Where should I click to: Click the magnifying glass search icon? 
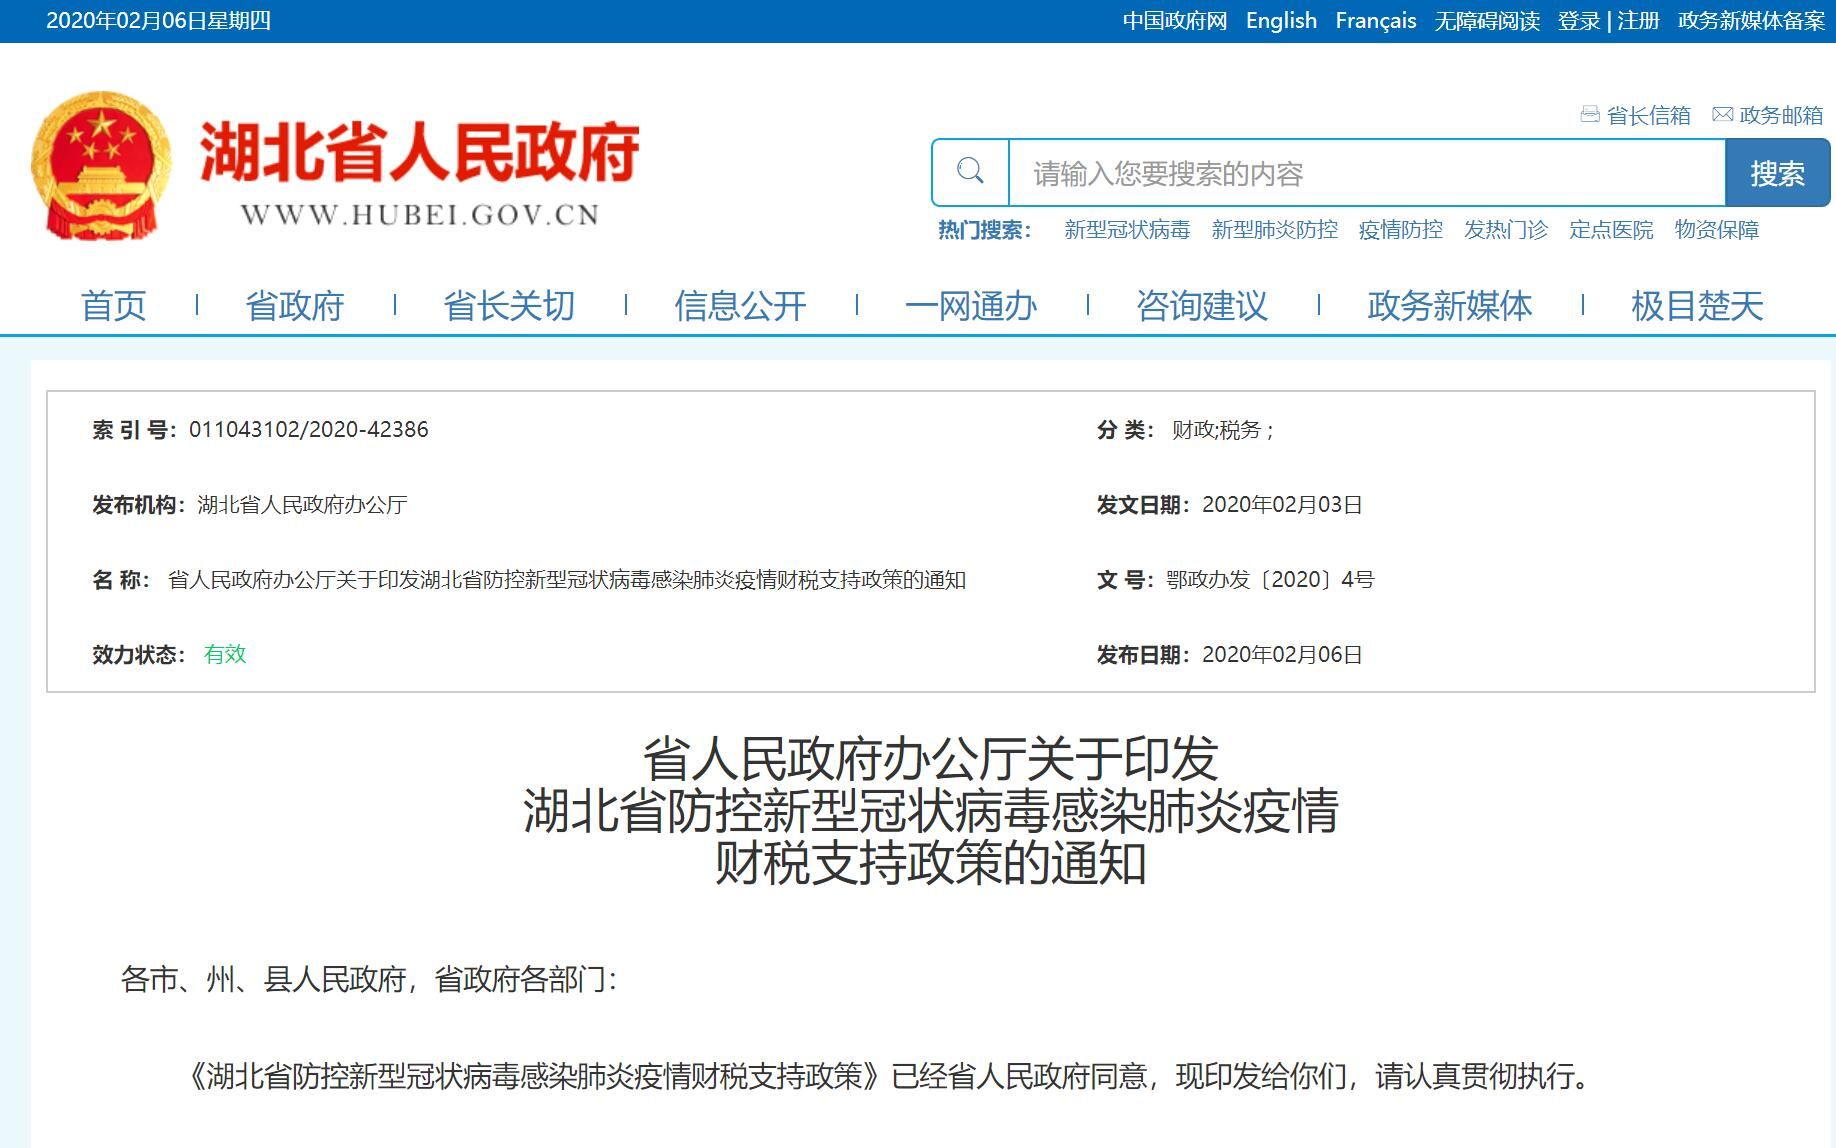point(970,172)
